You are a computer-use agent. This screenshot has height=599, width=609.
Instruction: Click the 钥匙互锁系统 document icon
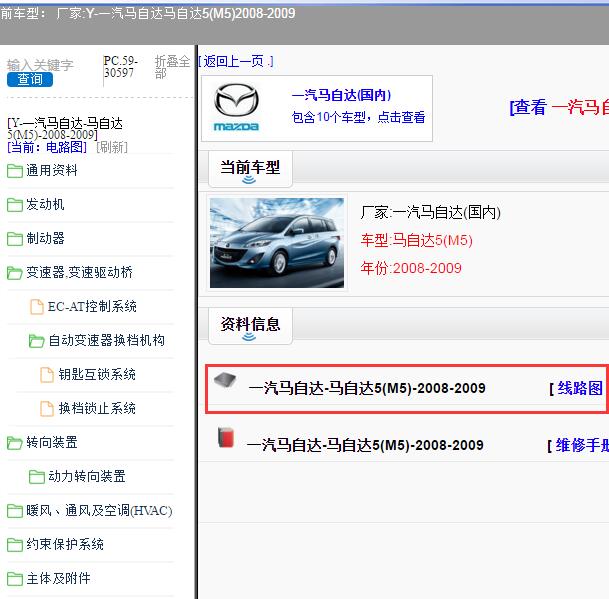click(x=47, y=375)
